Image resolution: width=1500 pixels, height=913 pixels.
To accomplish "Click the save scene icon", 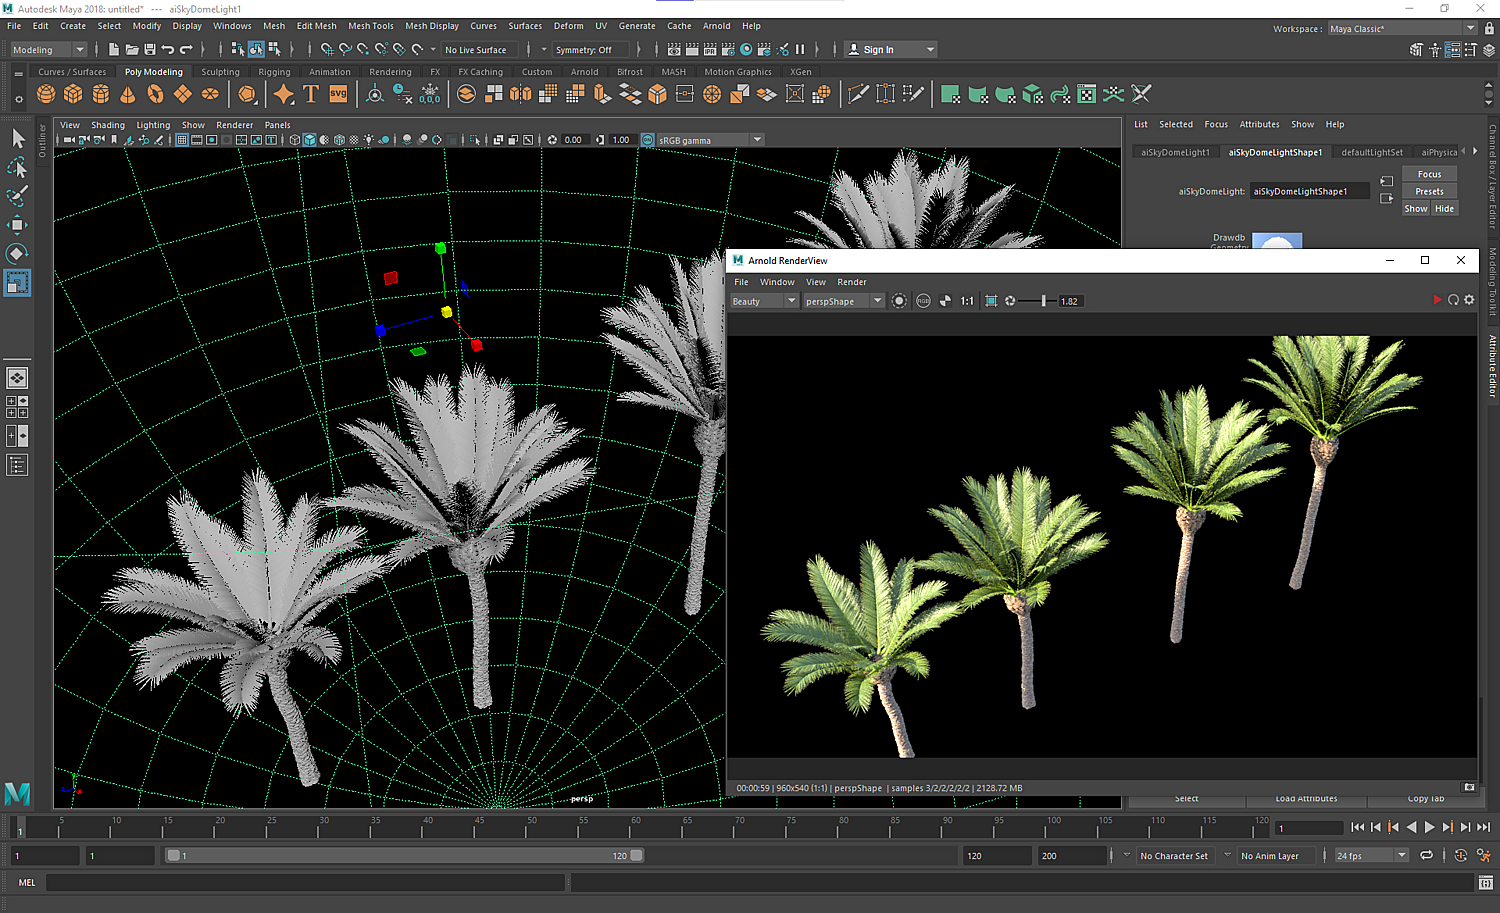I will [150, 49].
